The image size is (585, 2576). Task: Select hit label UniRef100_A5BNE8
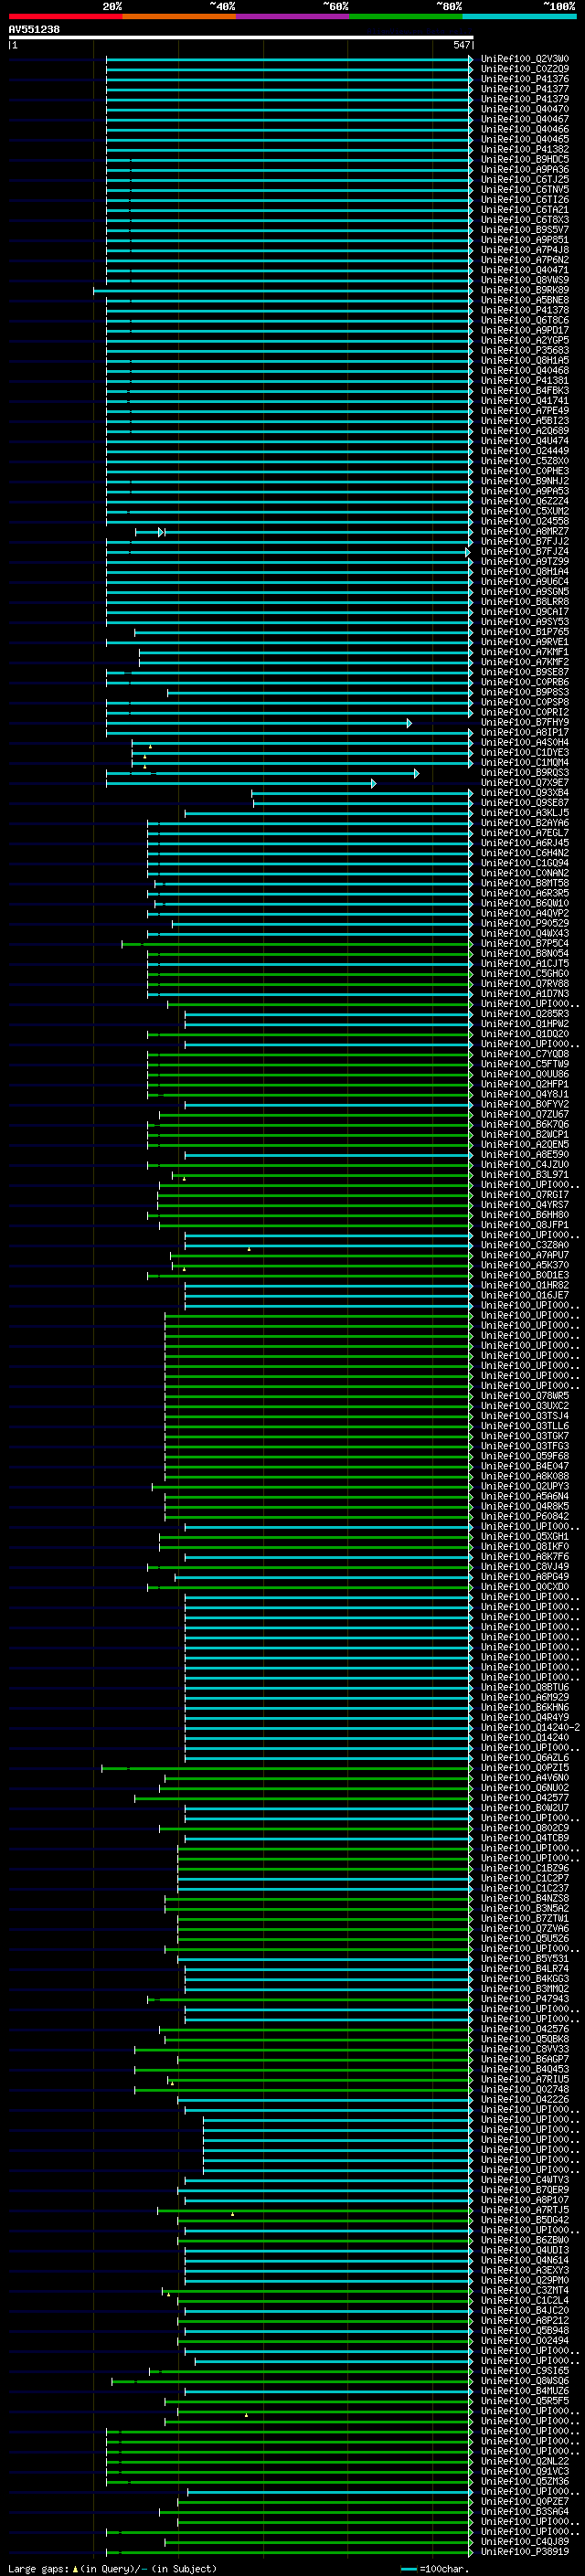pyautogui.click(x=525, y=301)
